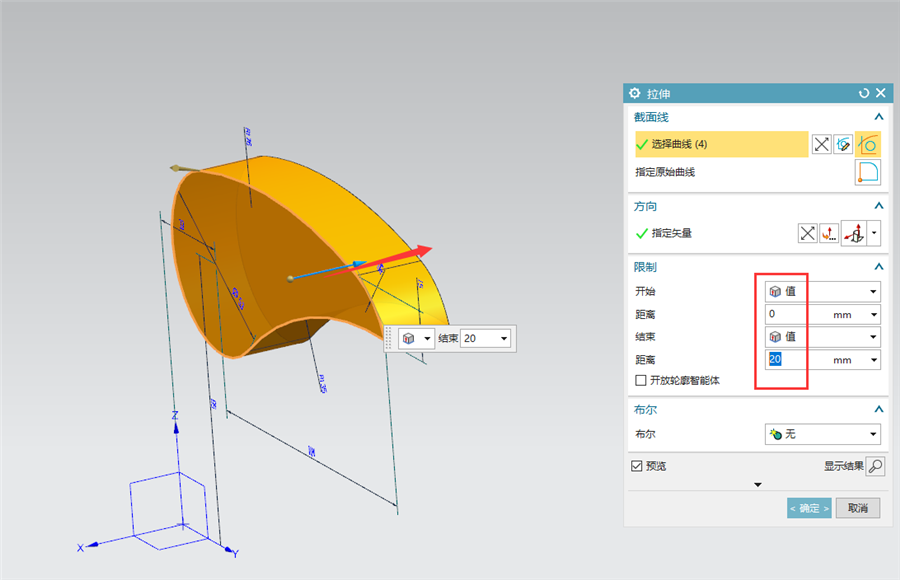The height and width of the screenshot is (580, 900).
Task: Open the vector dialog icon in 方向
Action: click(829, 233)
